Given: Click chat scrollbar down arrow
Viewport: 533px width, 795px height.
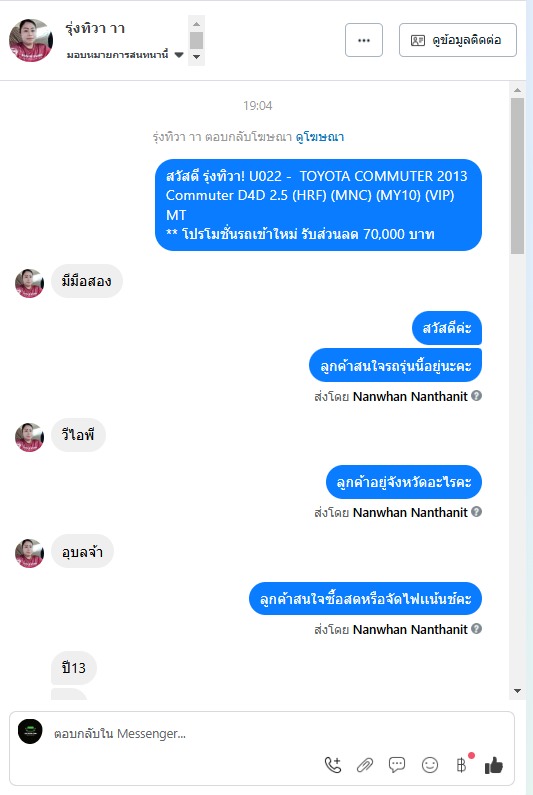Looking at the screenshot, I should (517, 691).
